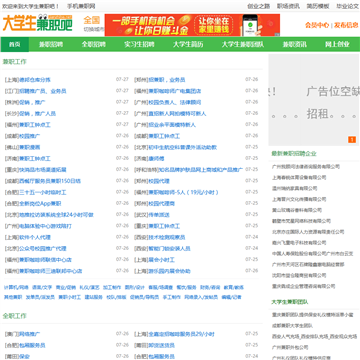Open the 大学生简历 navigation tab
The height and width of the screenshot is (360, 360).
(188, 44)
